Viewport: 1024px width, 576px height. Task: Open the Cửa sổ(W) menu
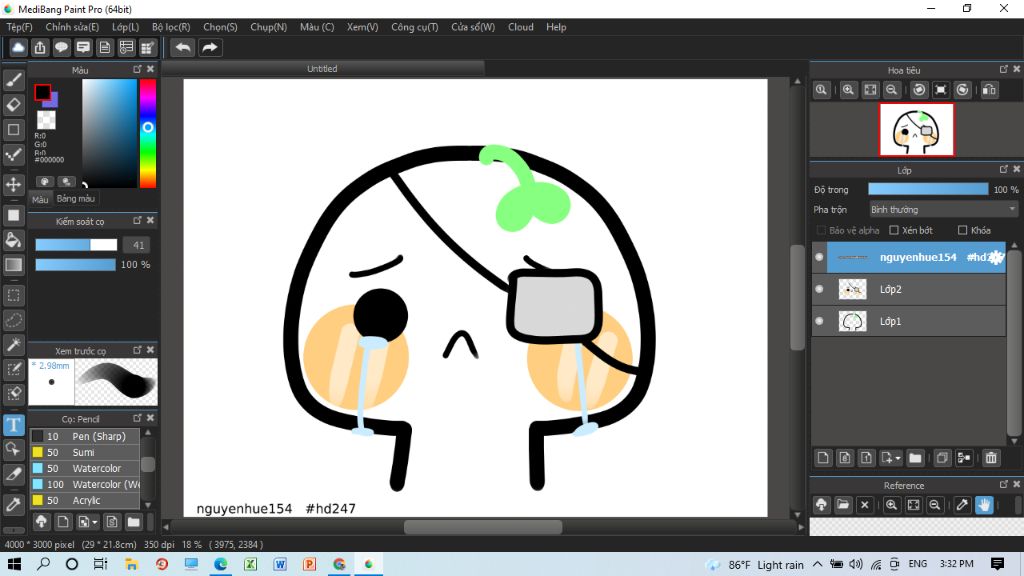tap(473, 27)
